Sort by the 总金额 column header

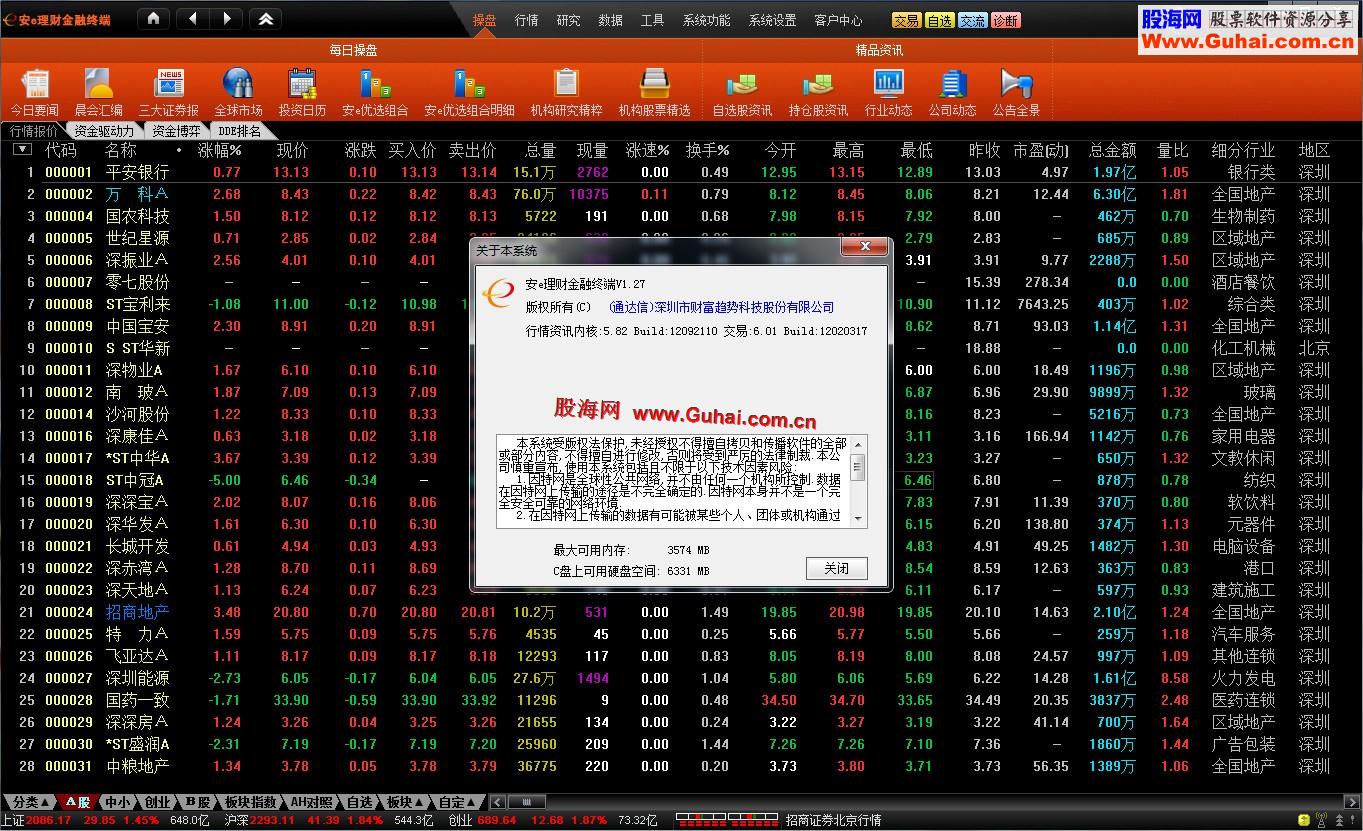point(1112,150)
